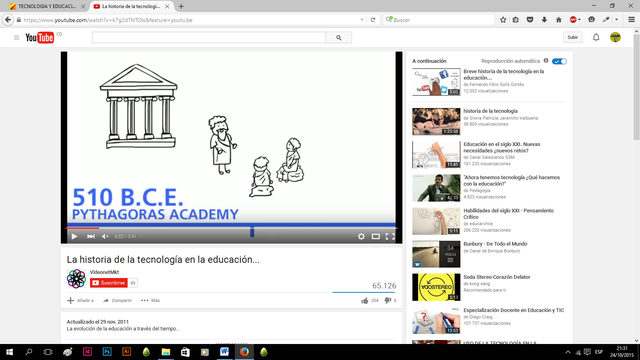The image size is (640, 360).
Task: Click the Firefox Buscar search box
Action: tap(439, 20)
